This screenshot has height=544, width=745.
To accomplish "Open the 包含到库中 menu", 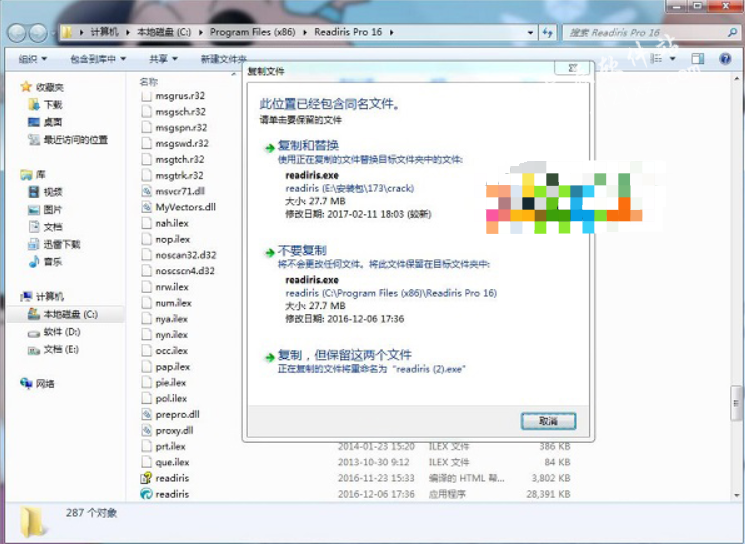I will click(x=98, y=59).
